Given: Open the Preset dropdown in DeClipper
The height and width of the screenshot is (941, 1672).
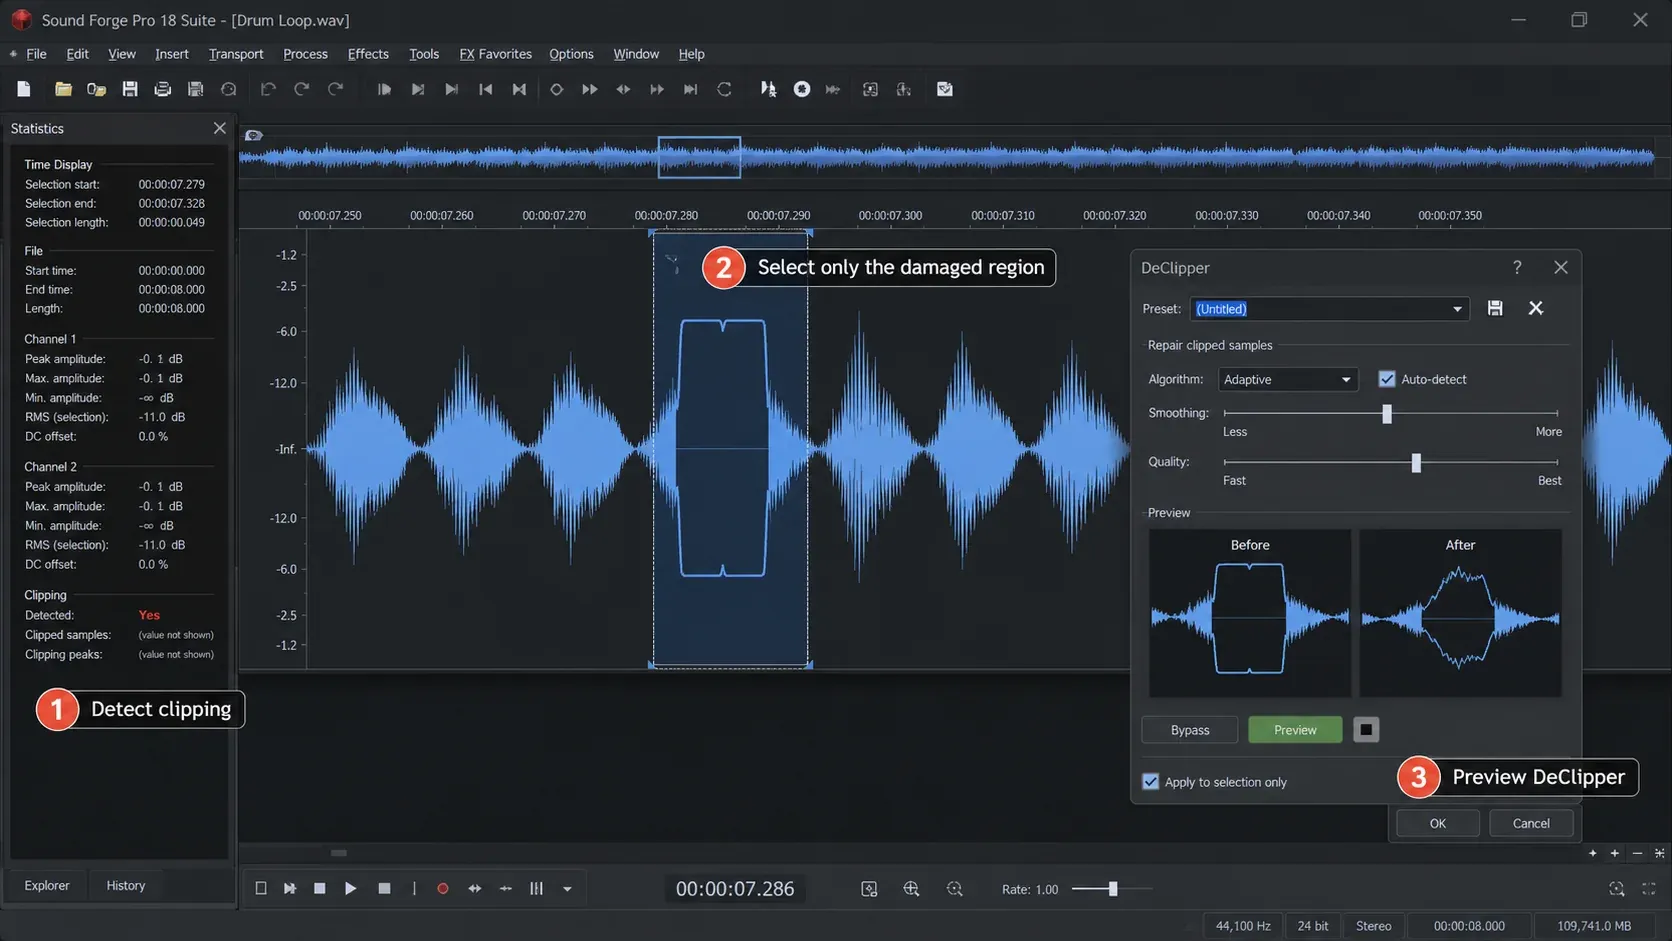Looking at the screenshot, I should point(1330,309).
